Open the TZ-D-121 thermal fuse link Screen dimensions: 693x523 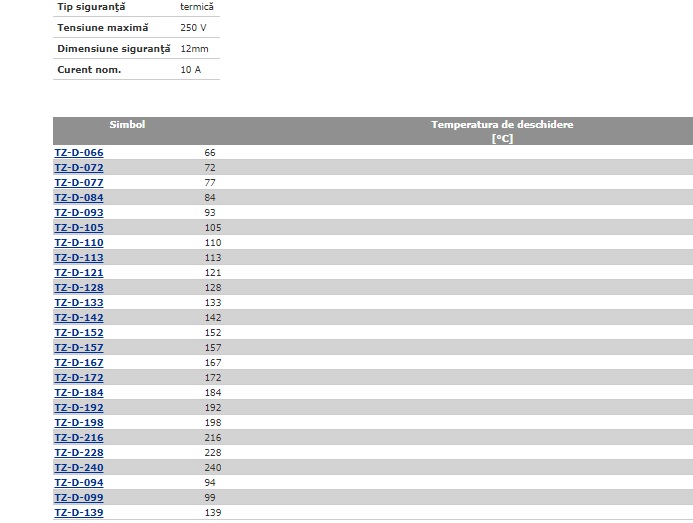tap(79, 273)
